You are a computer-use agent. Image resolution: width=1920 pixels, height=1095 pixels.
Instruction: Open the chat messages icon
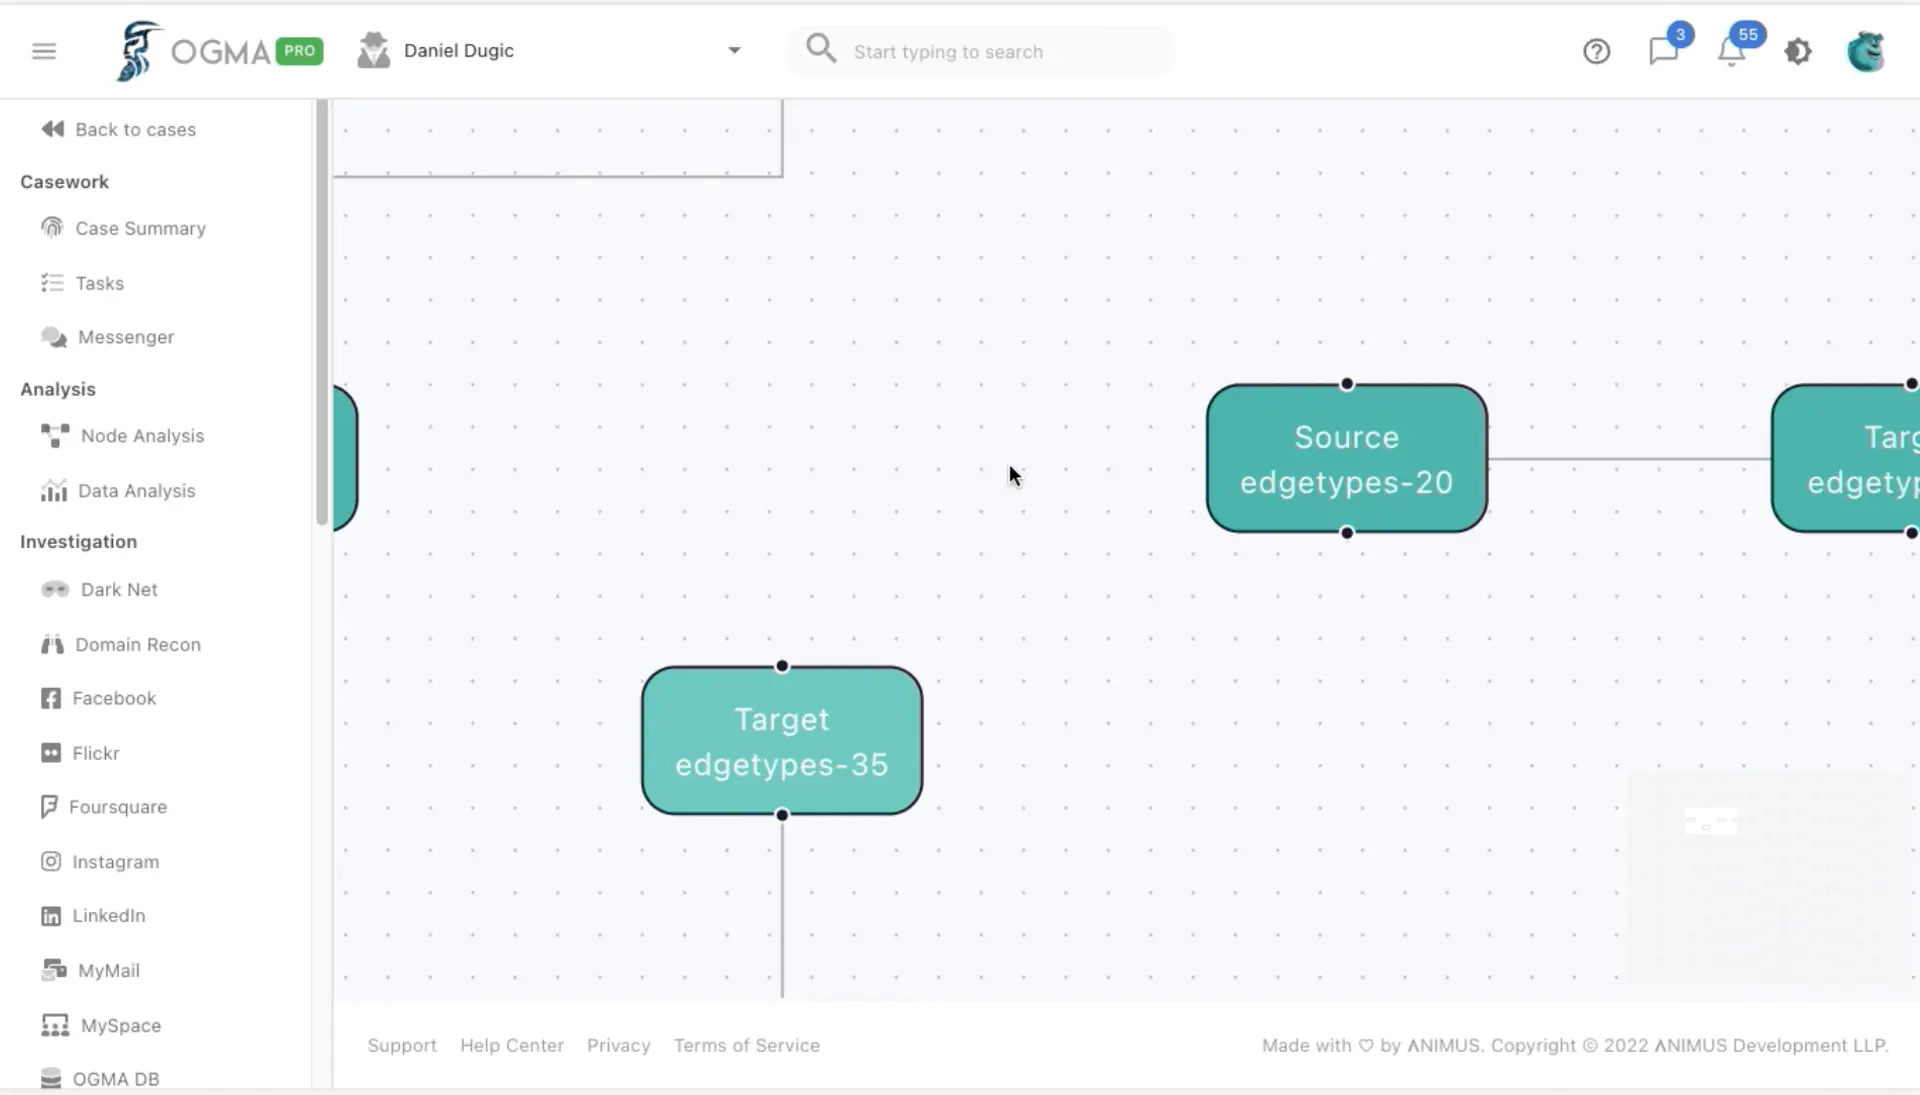[x=1663, y=51]
